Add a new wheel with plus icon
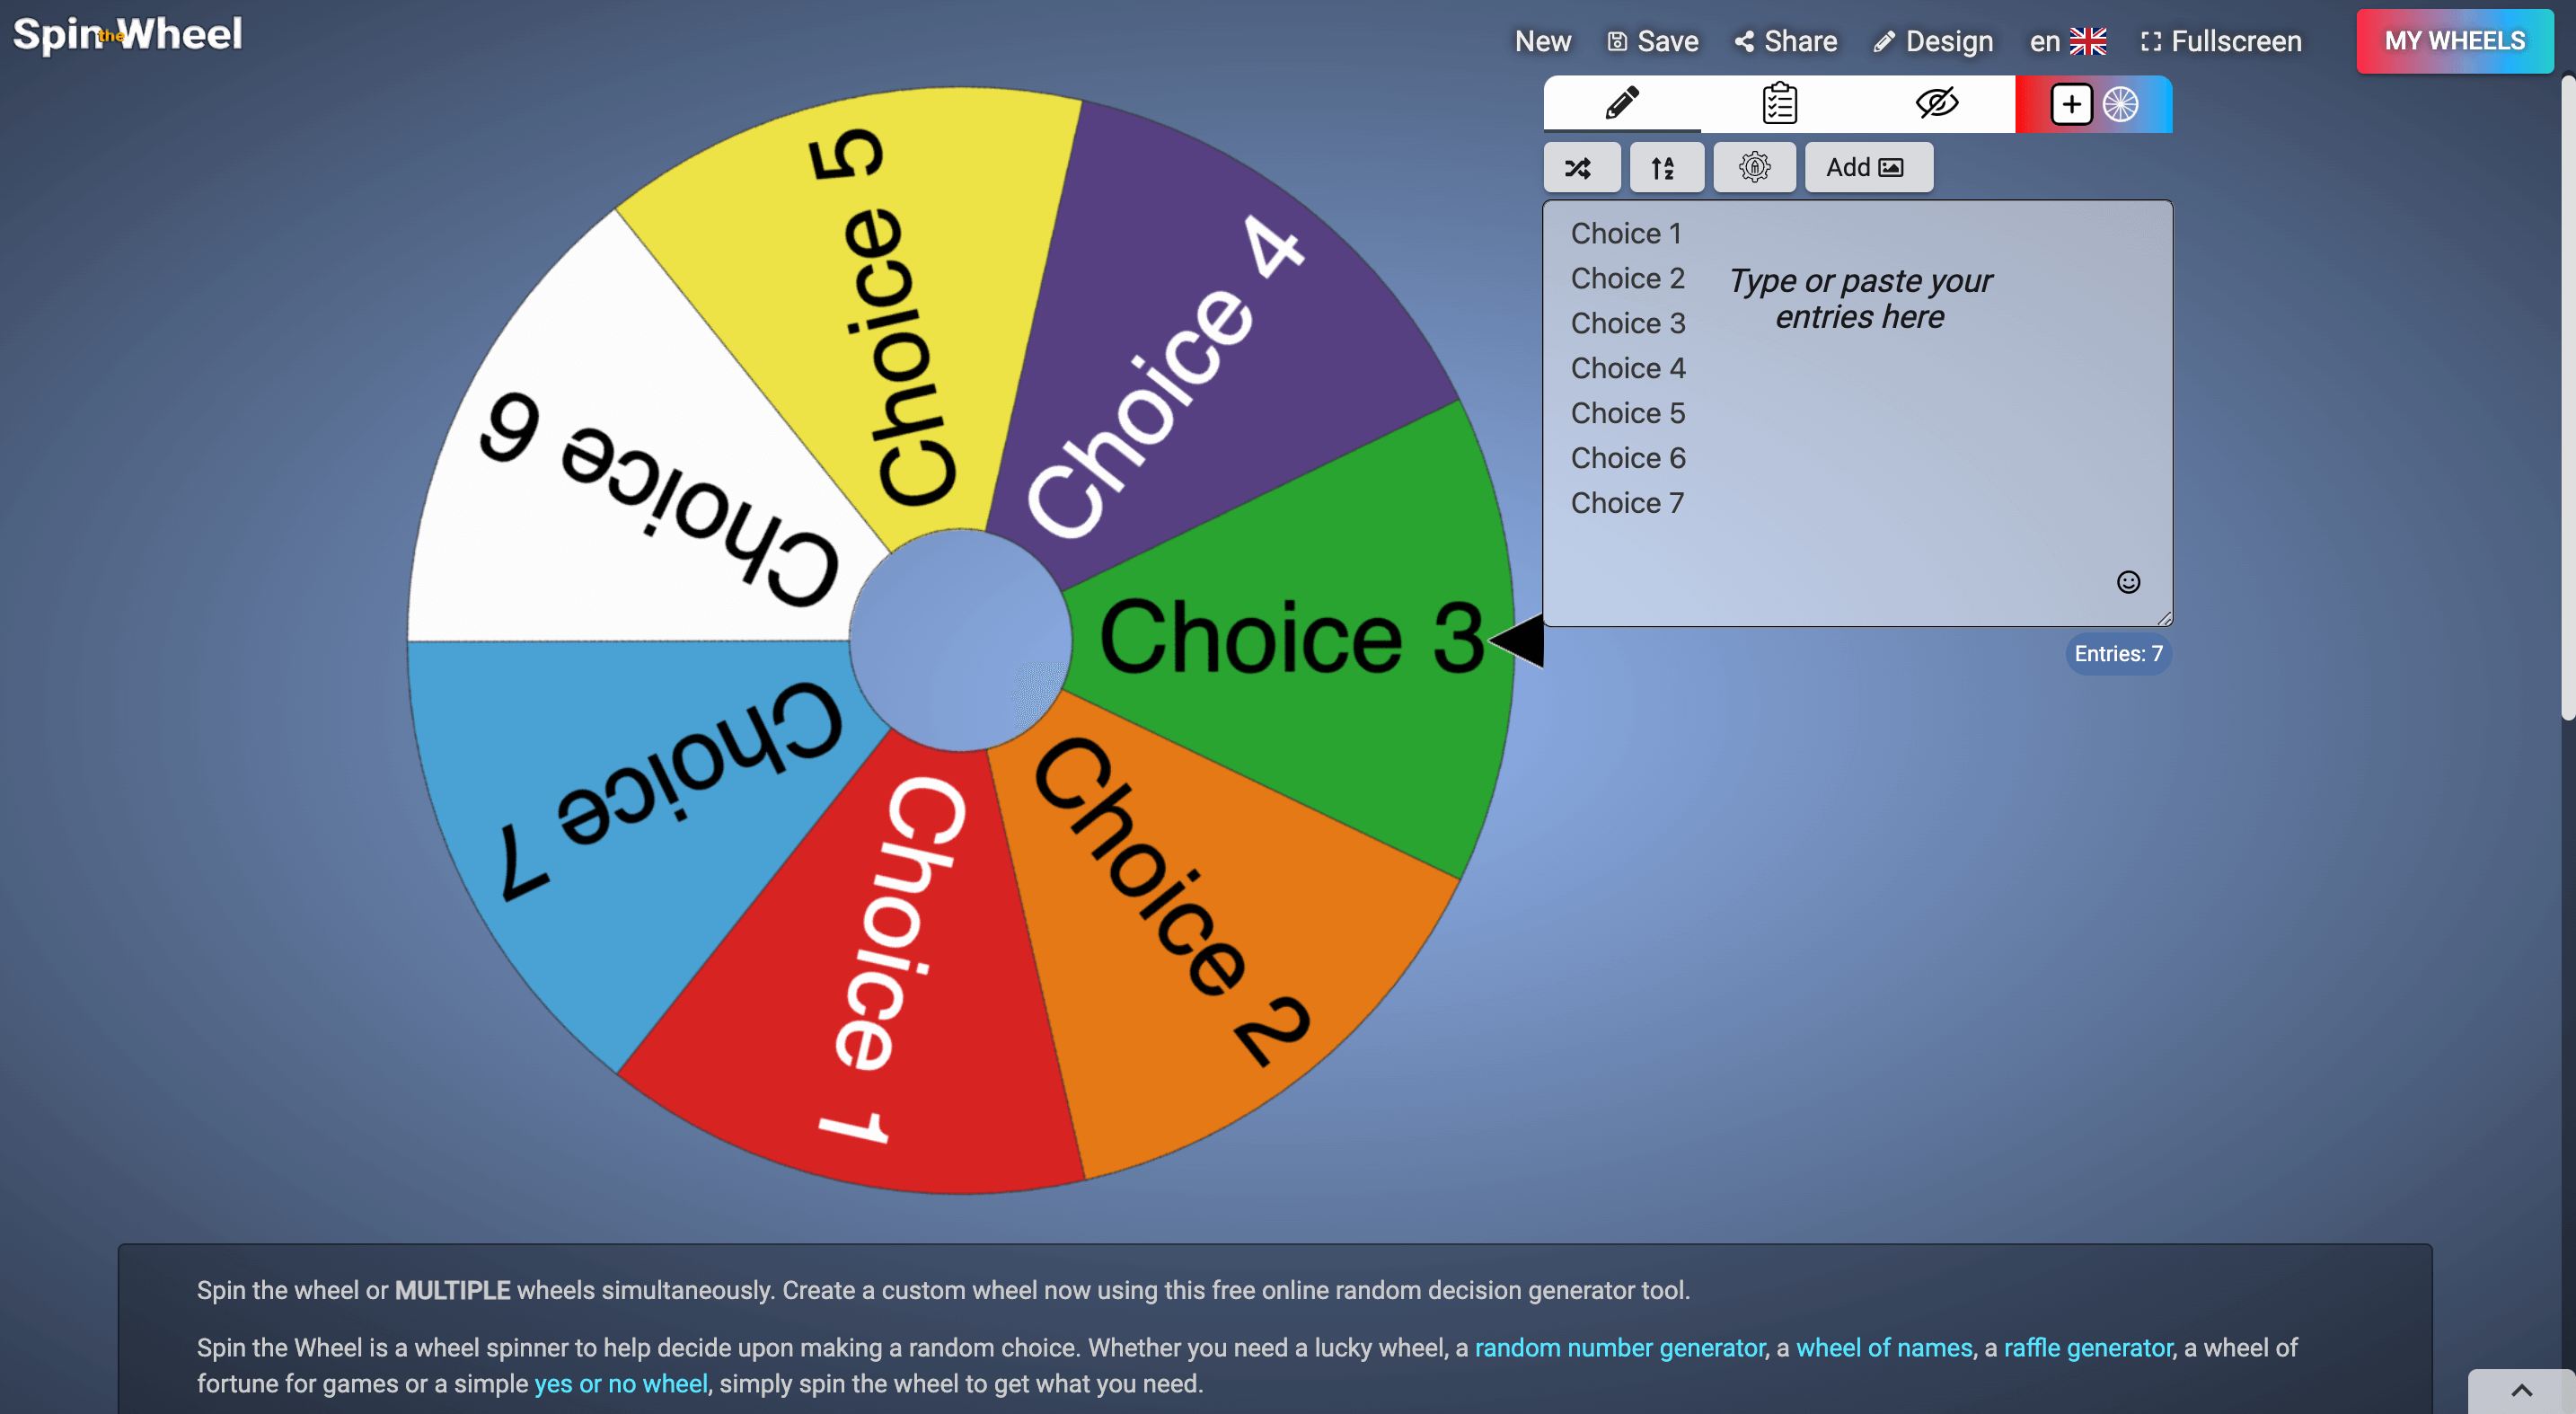The height and width of the screenshot is (1414, 2576). pyautogui.click(x=2071, y=104)
